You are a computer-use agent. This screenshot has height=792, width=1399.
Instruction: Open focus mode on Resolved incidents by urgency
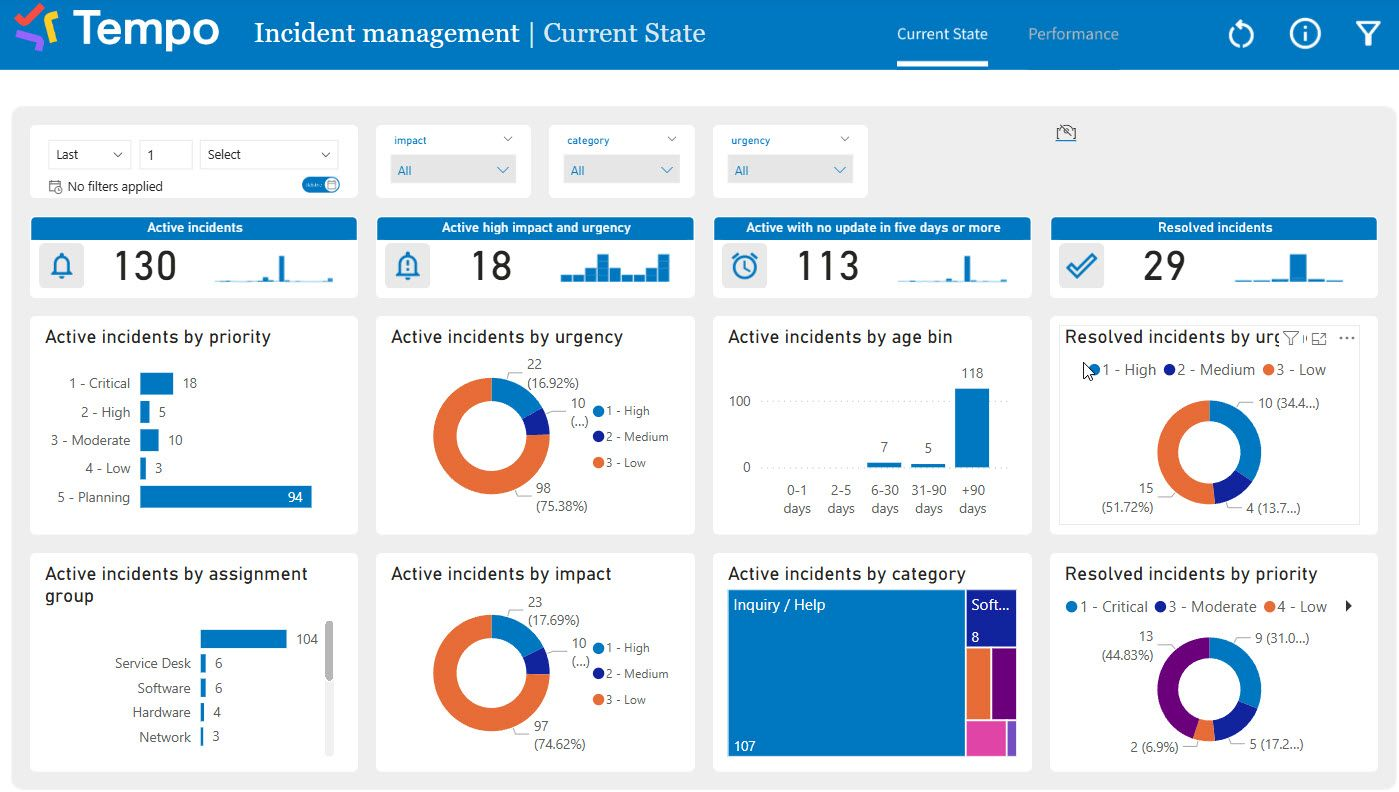click(x=1319, y=338)
